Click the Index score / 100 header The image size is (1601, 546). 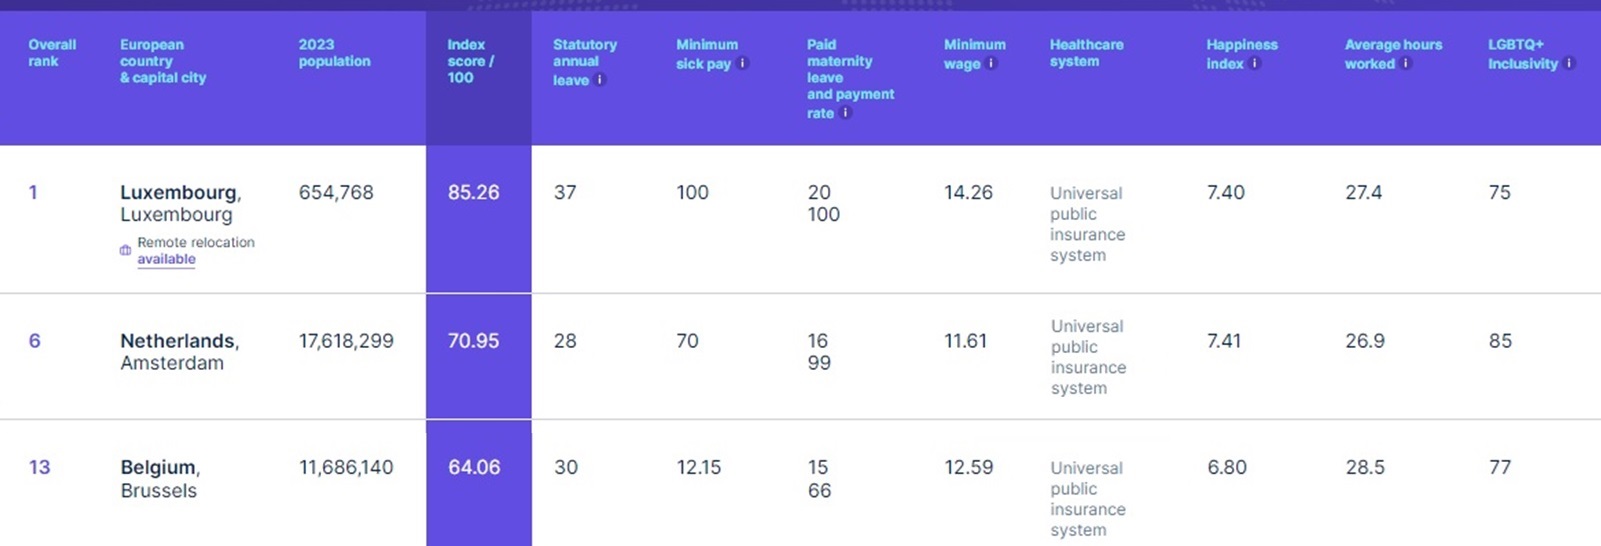(470, 61)
